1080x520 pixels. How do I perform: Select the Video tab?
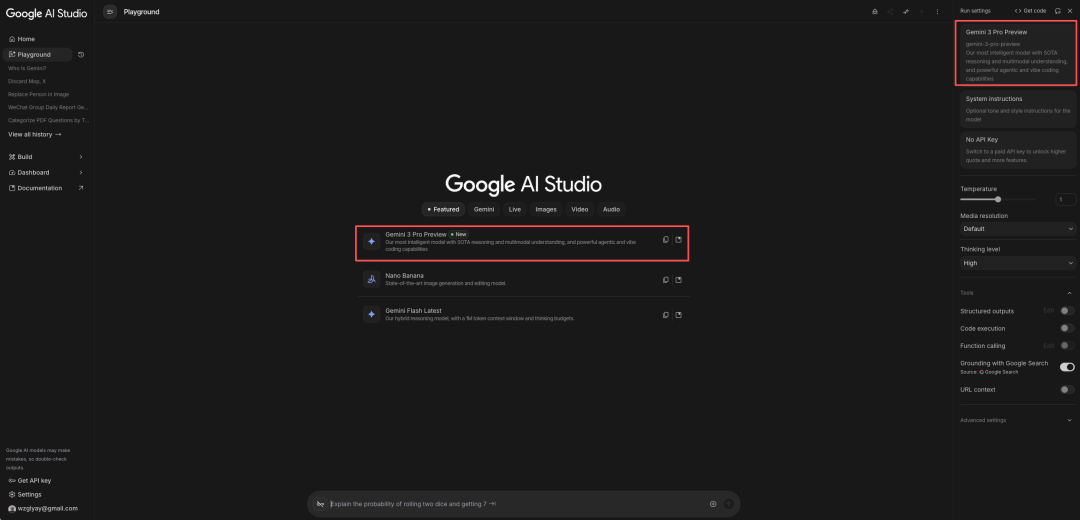pyautogui.click(x=580, y=210)
